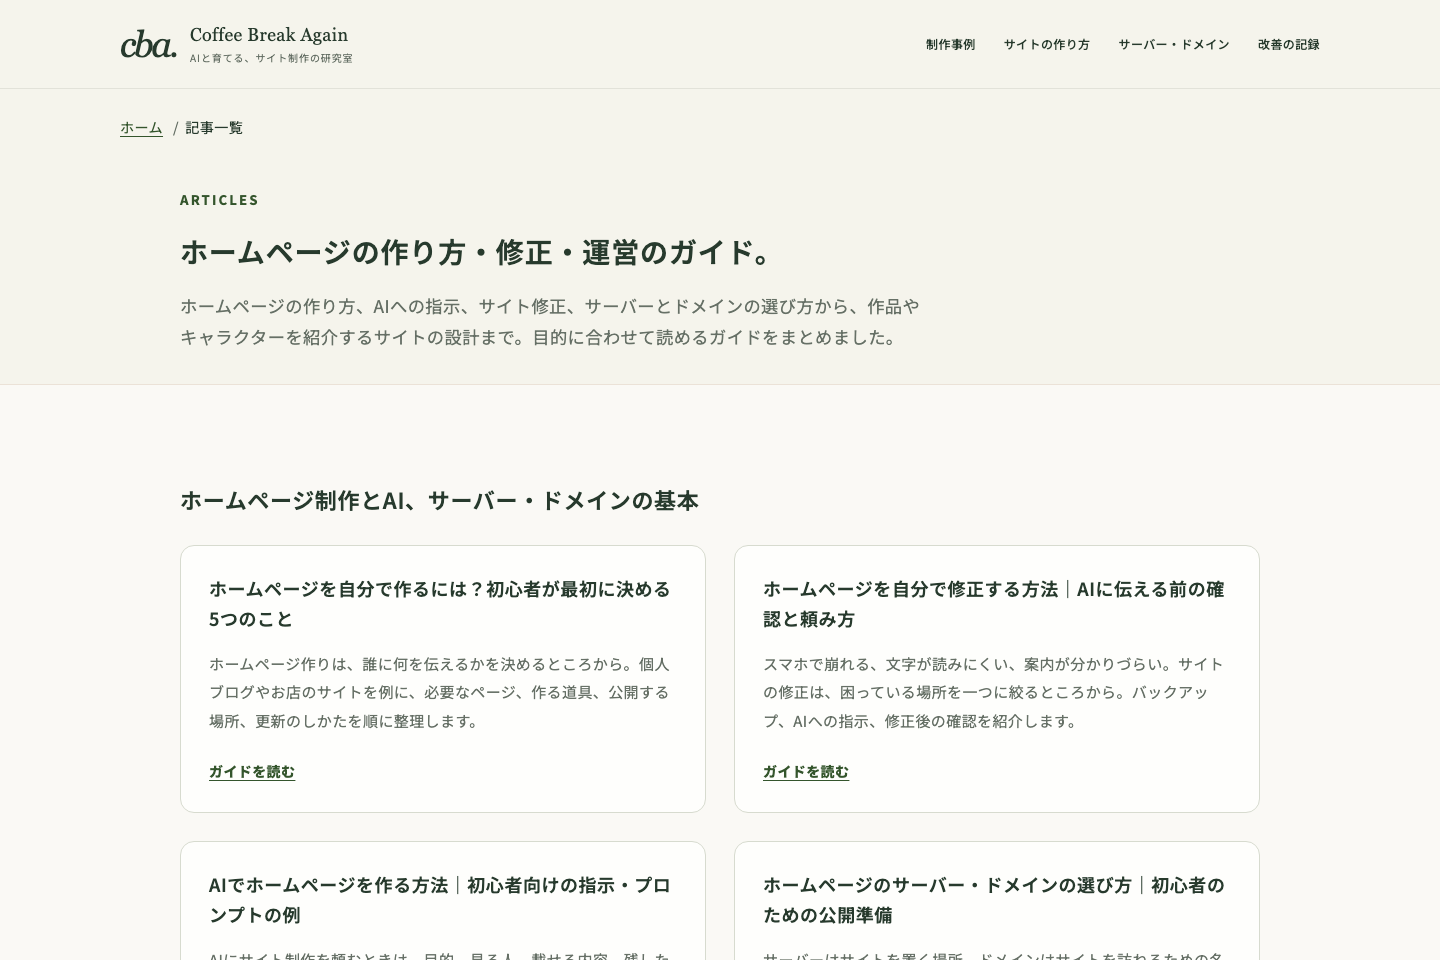
Task: Select the サーバー・ドメイン navigation item
Action: coord(1174,44)
